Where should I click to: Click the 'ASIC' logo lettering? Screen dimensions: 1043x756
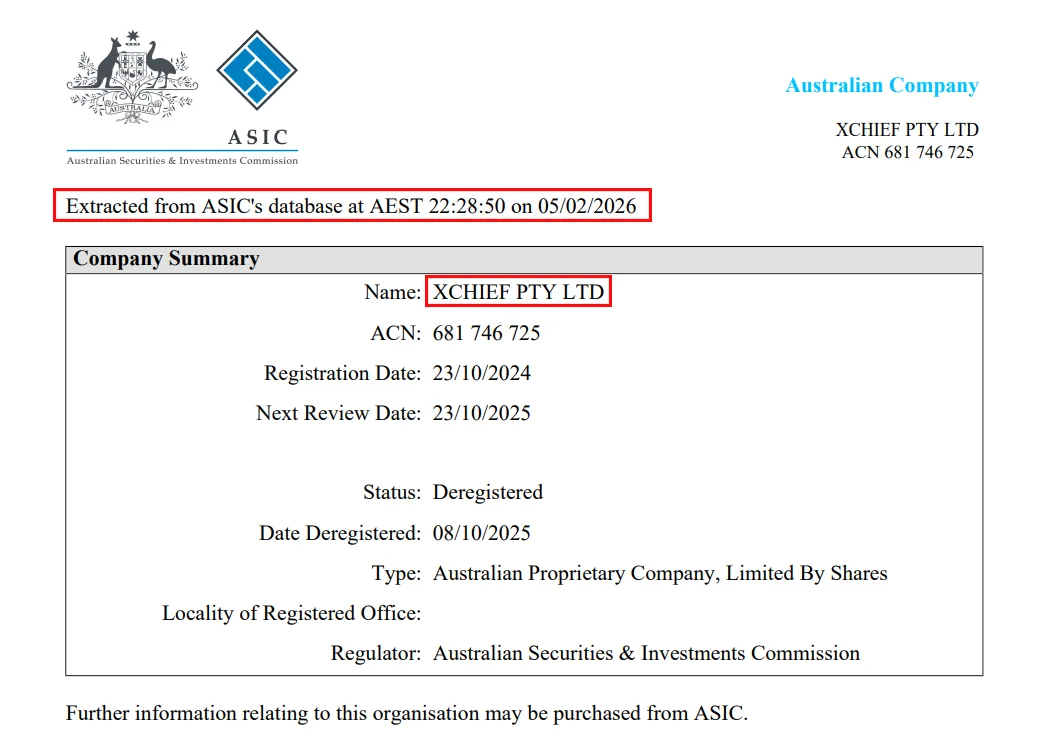(x=258, y=137)
